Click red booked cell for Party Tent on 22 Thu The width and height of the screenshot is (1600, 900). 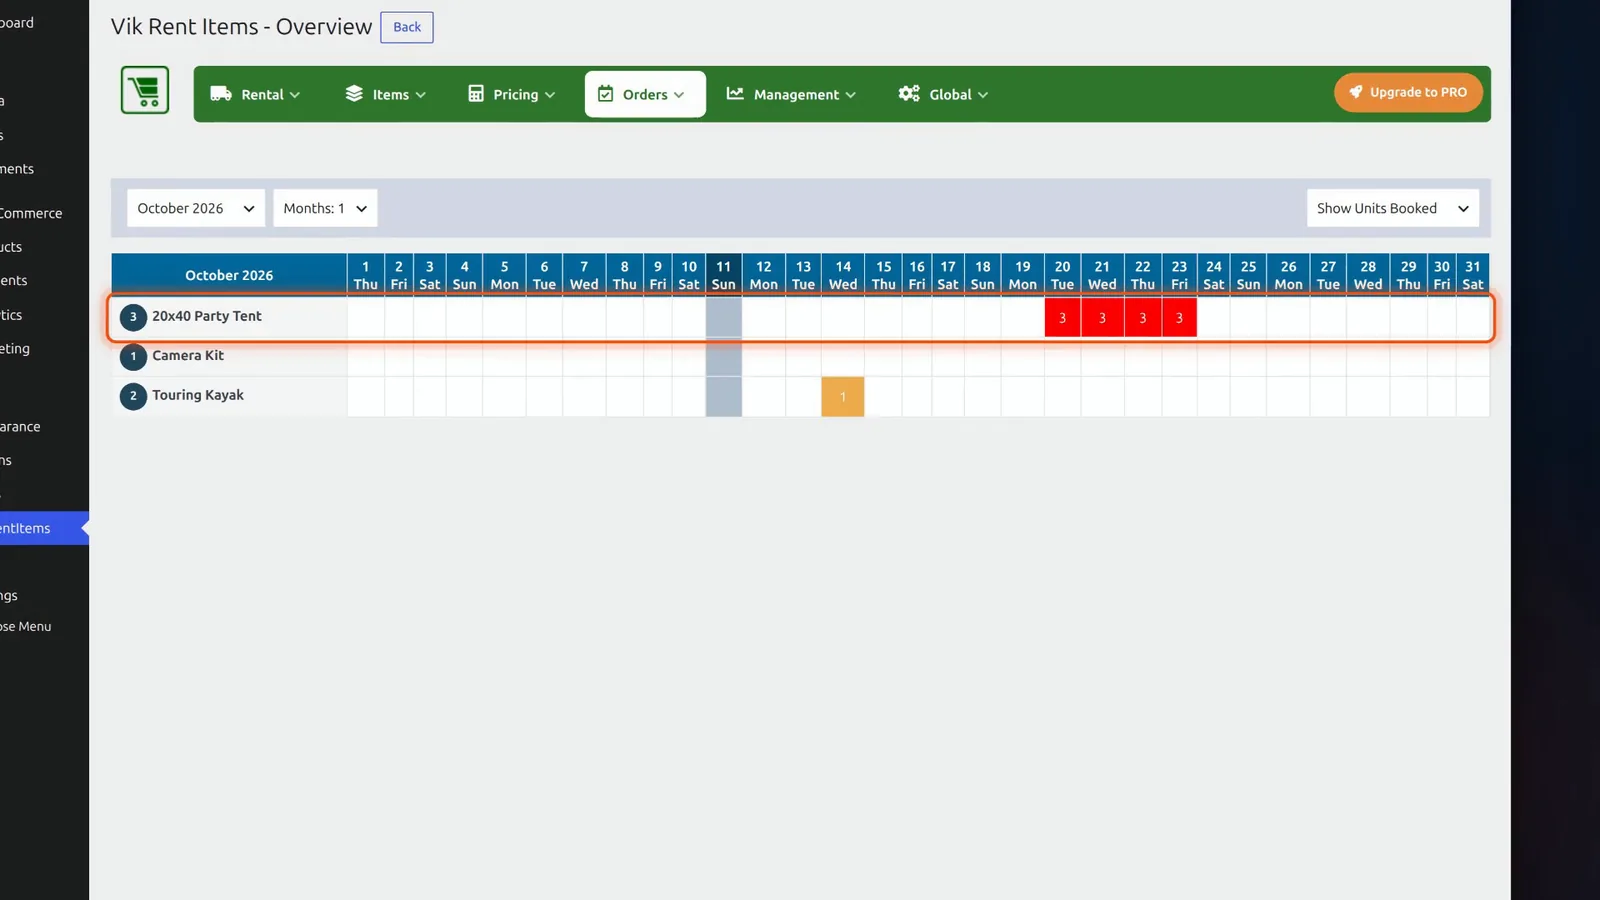tap(1142, 318)
